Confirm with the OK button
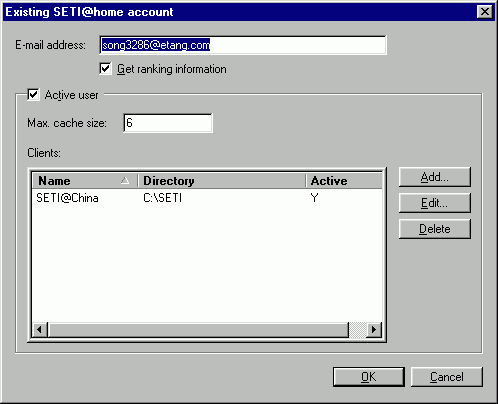Viewport: 498px width, 404px height. point(369,377)
